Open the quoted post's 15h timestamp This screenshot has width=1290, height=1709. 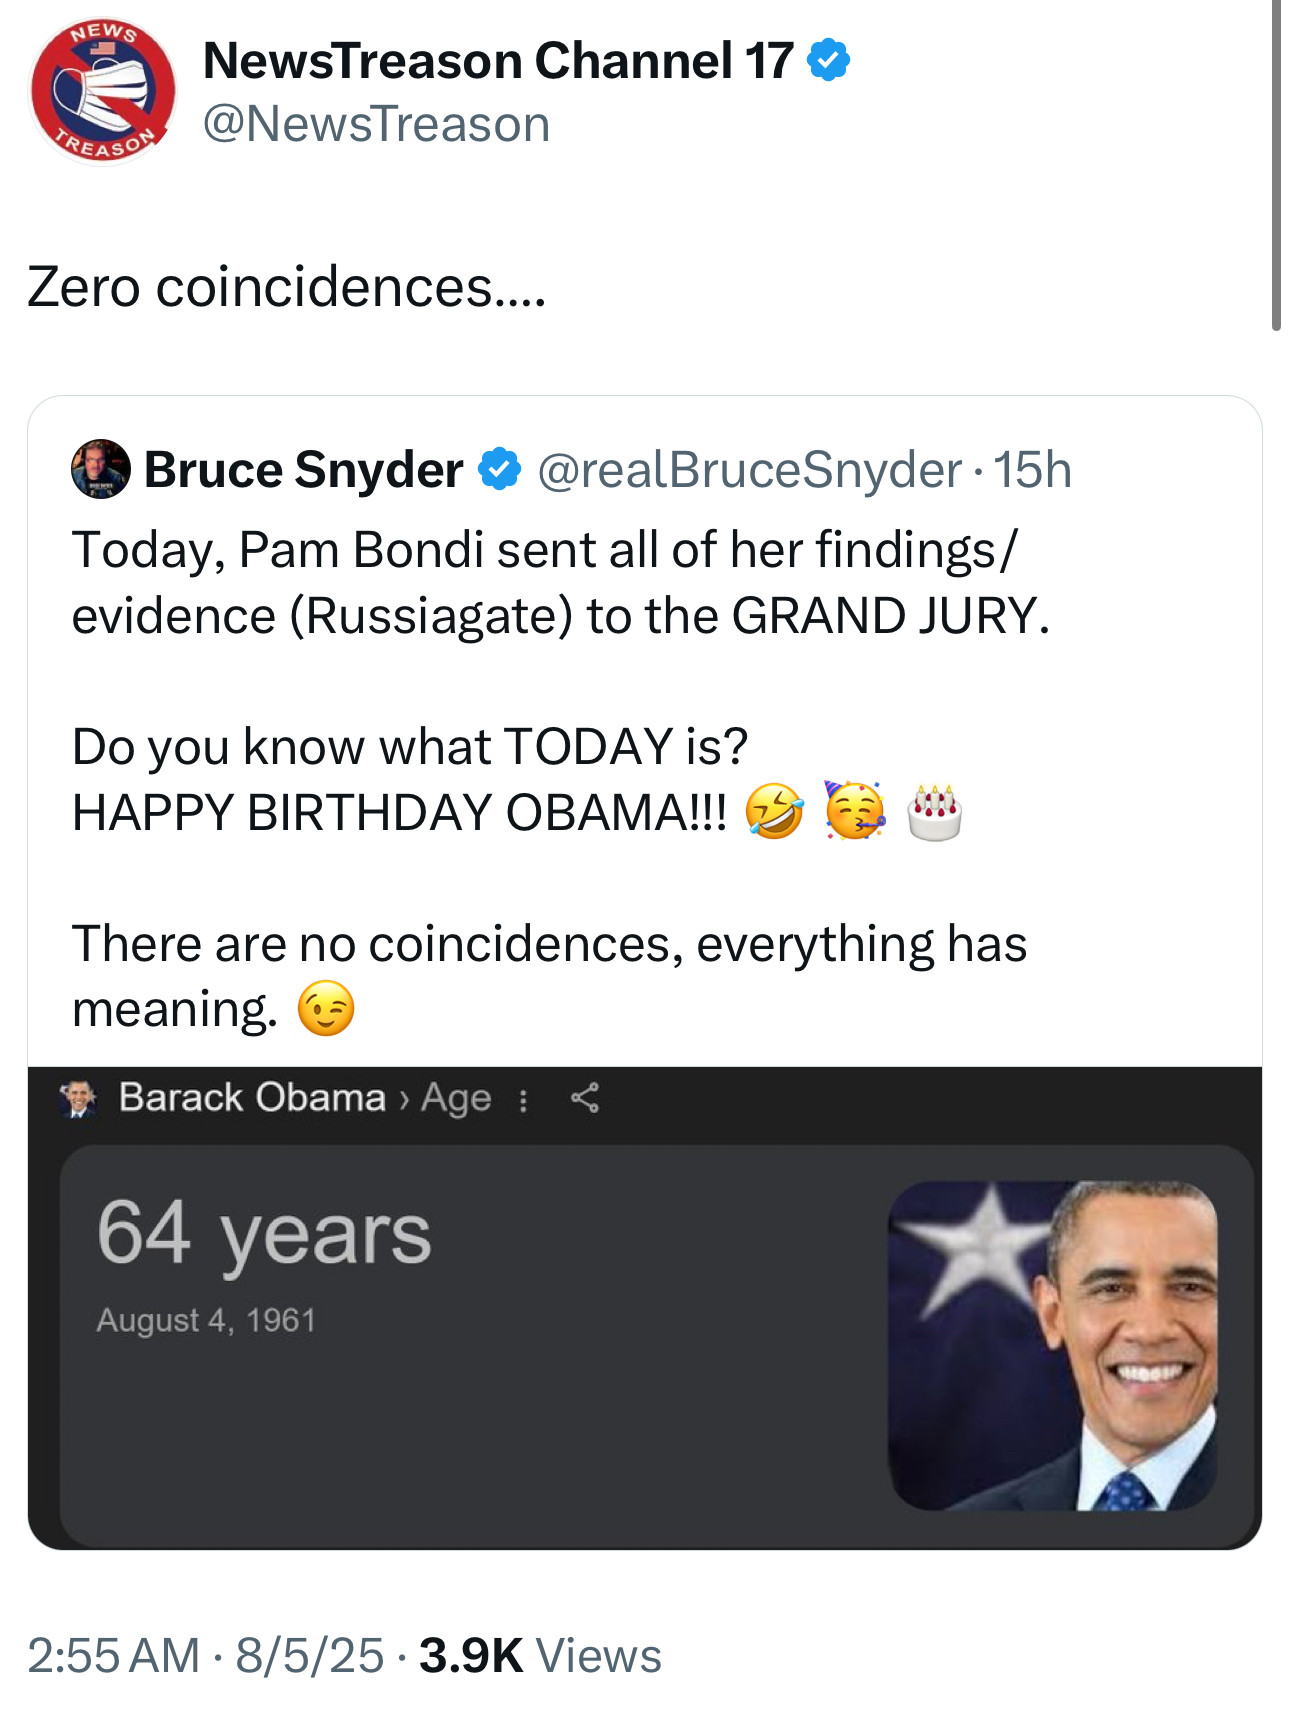(x=1032, y=470)
